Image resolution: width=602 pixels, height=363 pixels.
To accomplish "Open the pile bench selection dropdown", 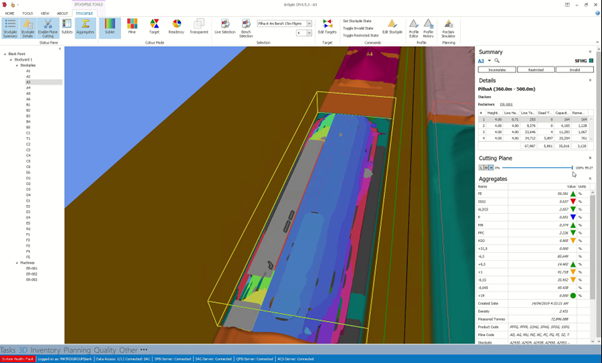I will (284, 23).
